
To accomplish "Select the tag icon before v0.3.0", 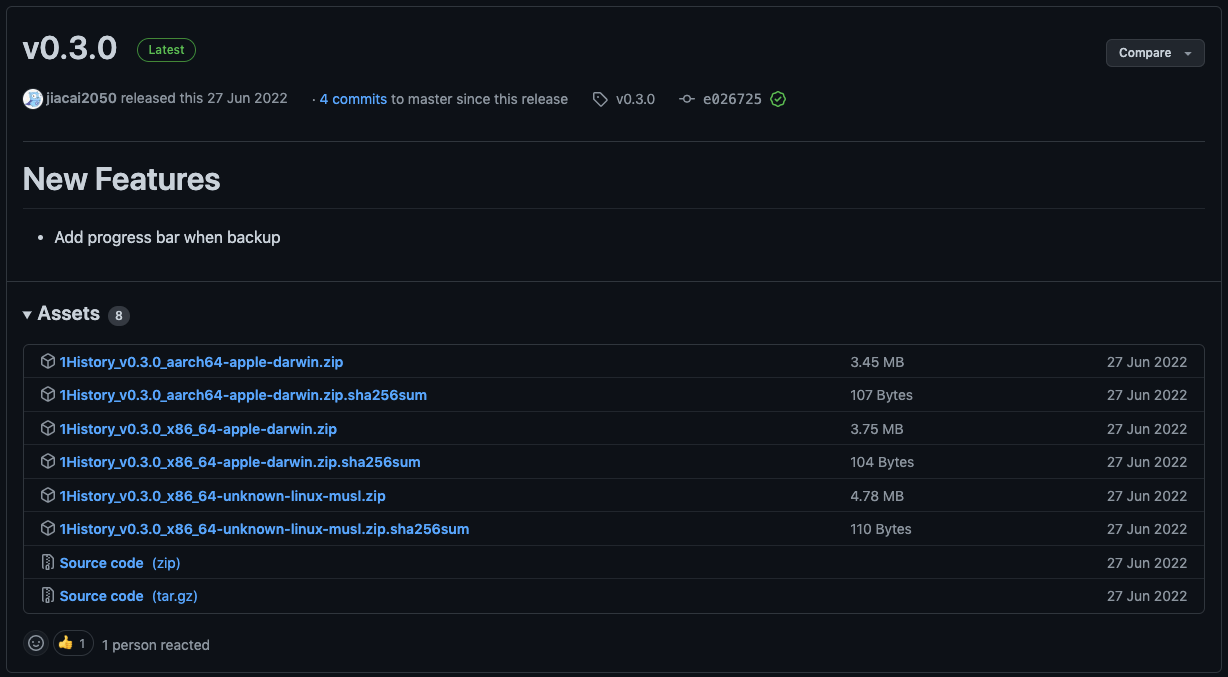I will point(599,99).
